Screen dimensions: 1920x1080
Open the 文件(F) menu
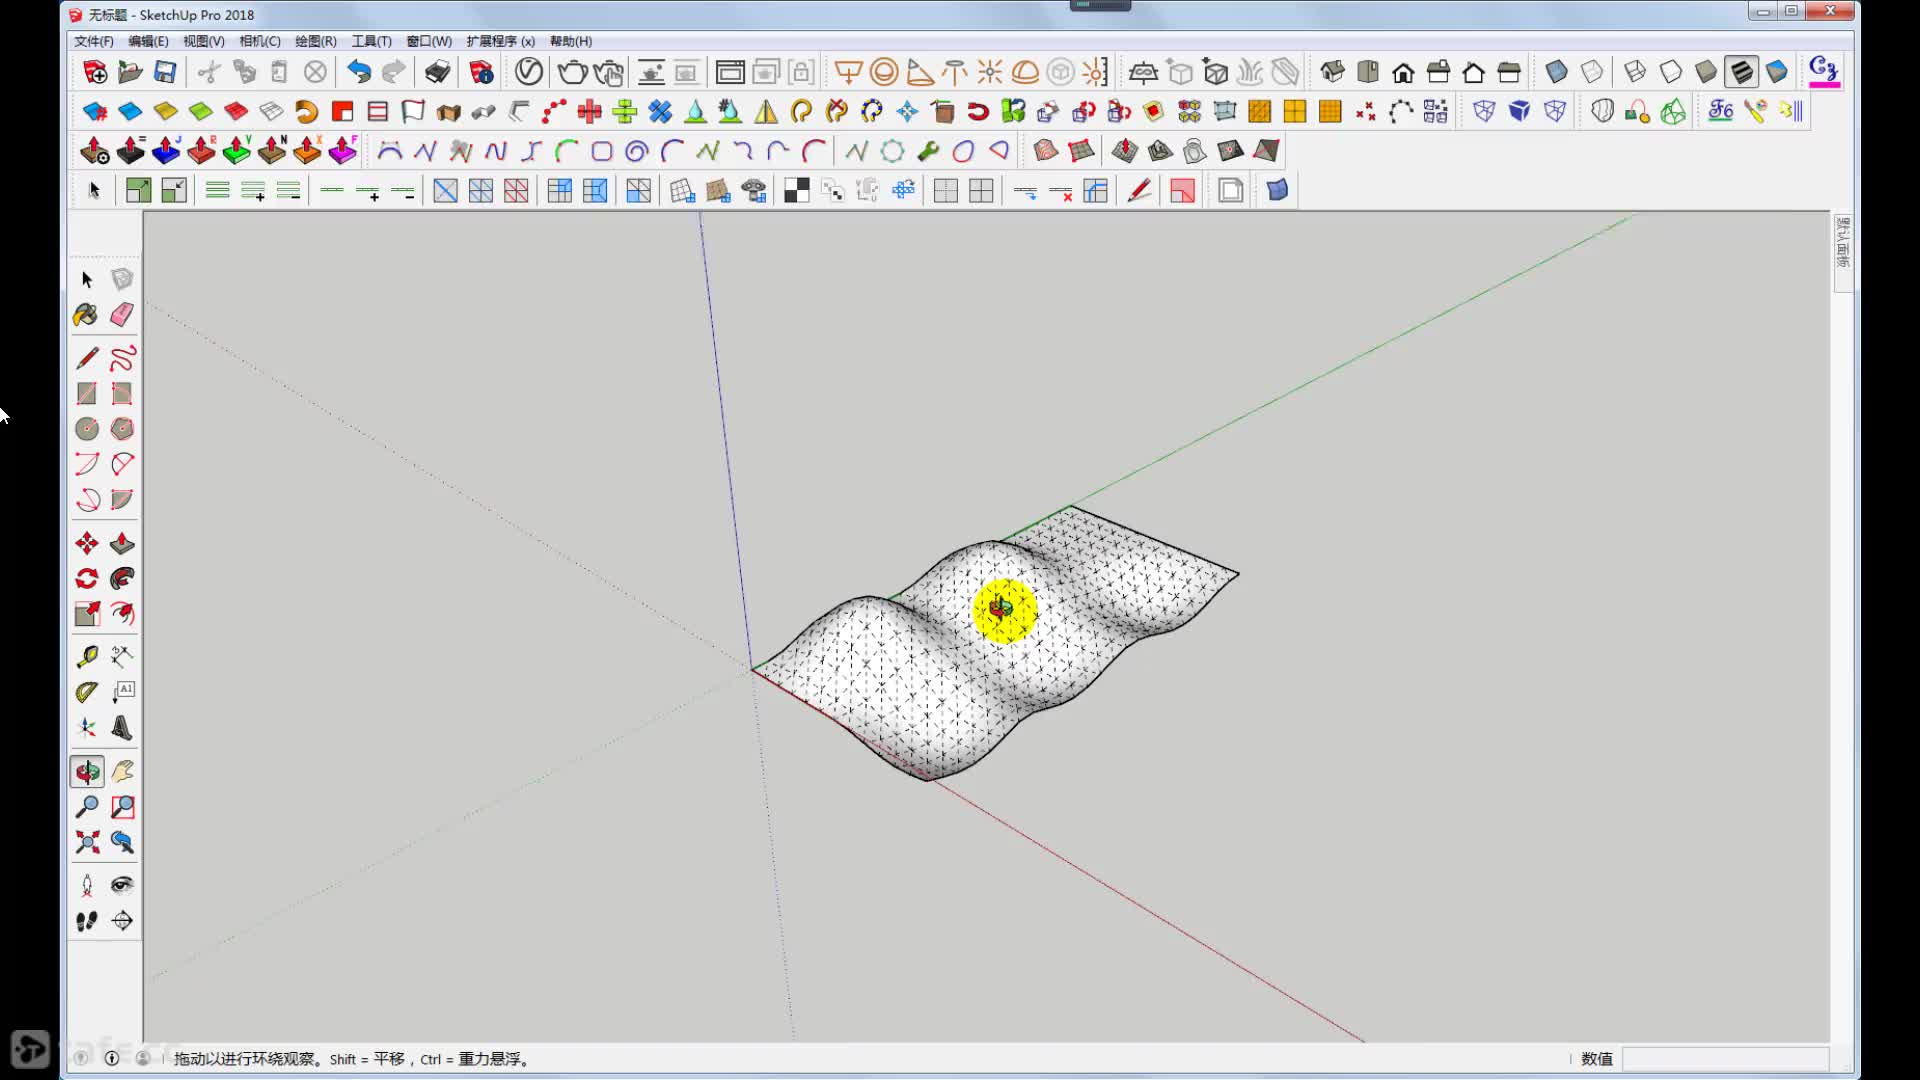pos(93,41)
